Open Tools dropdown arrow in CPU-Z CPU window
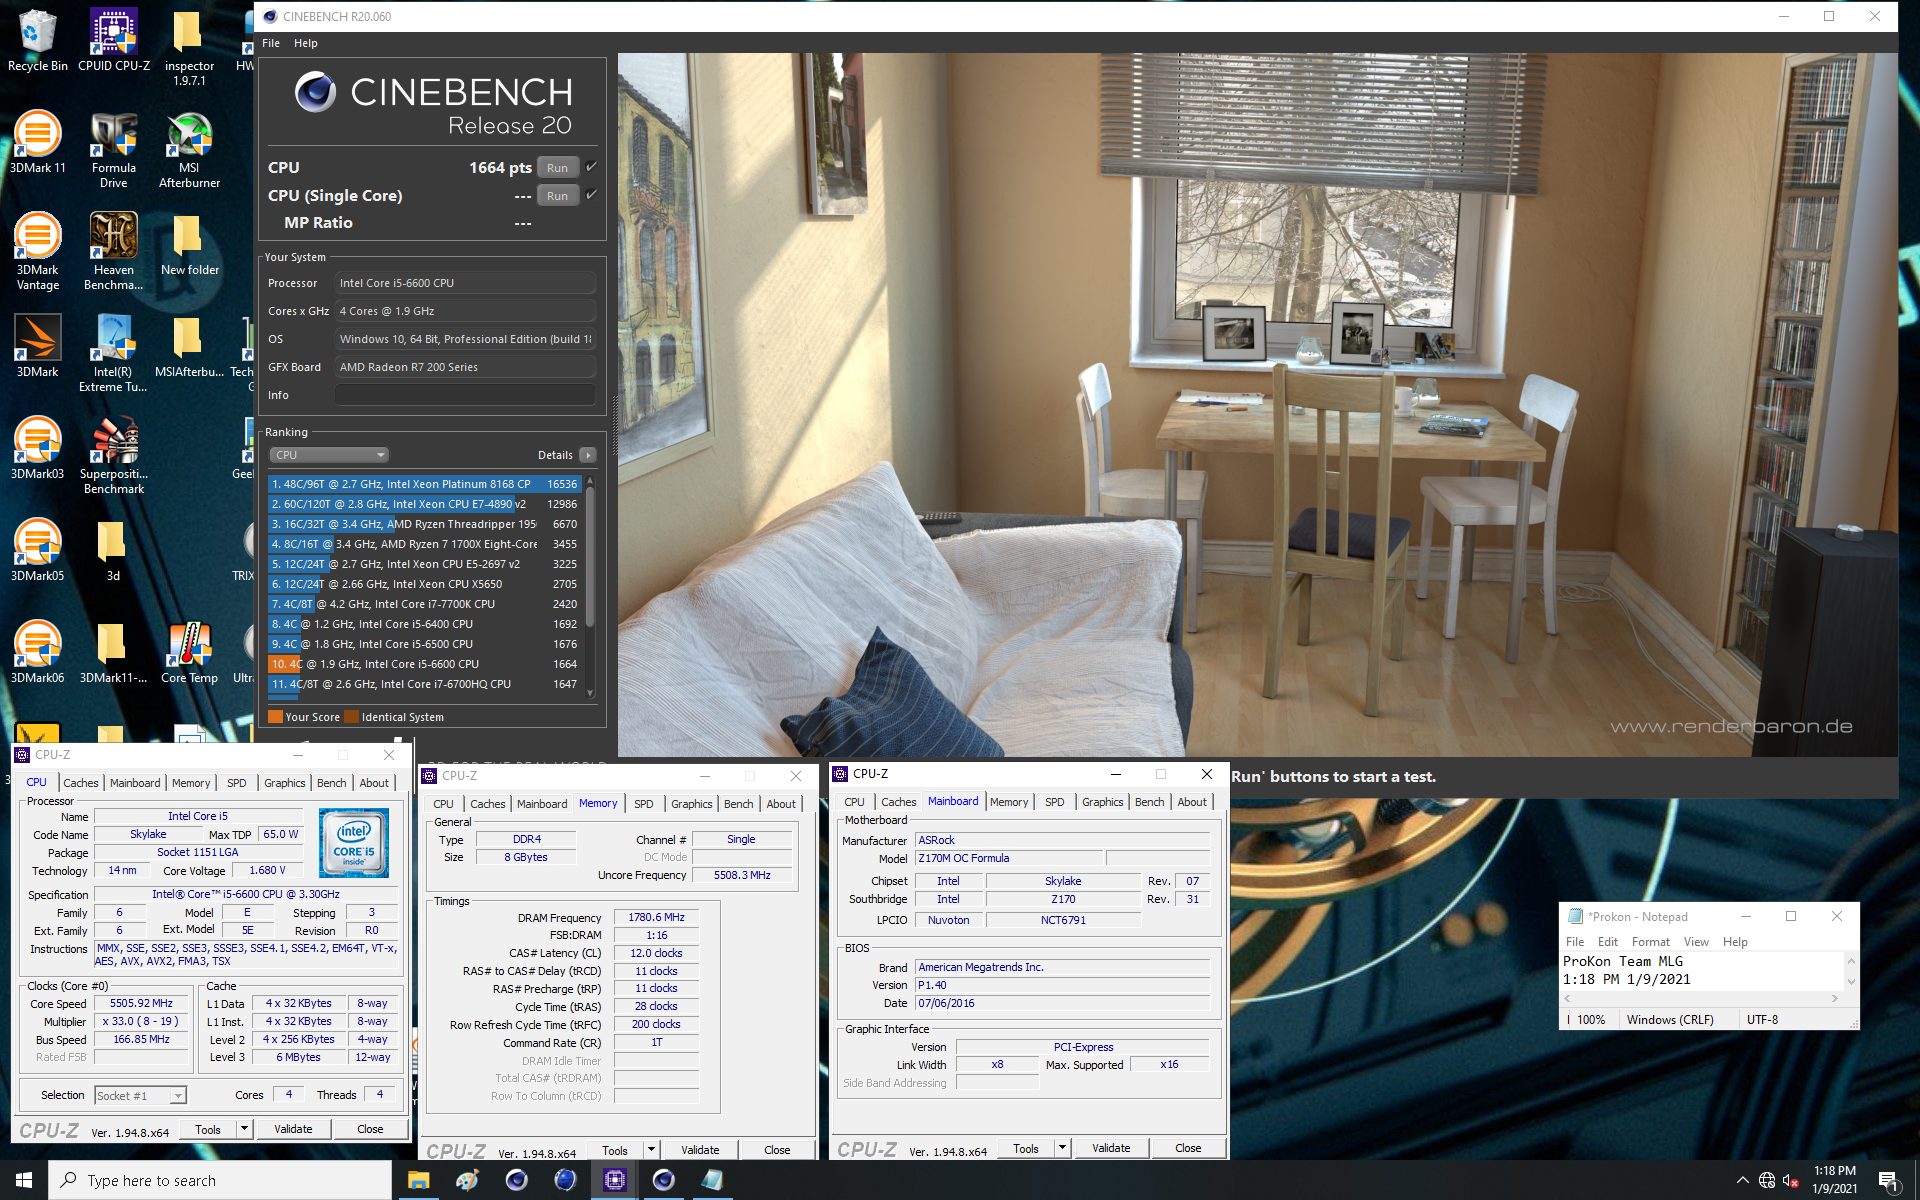 pos(243,1129)
